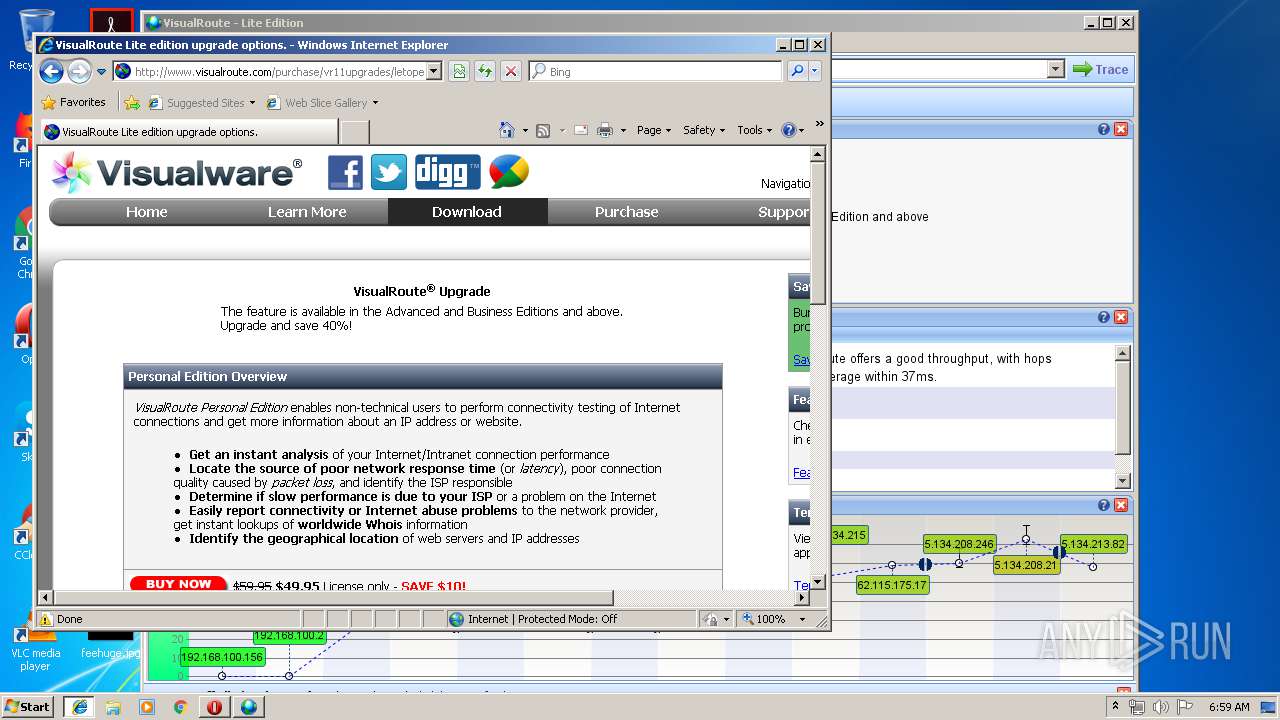Select the 62.115.175.17 hop label
This screenshot has height=720, width=1280.
click(892, 585)
